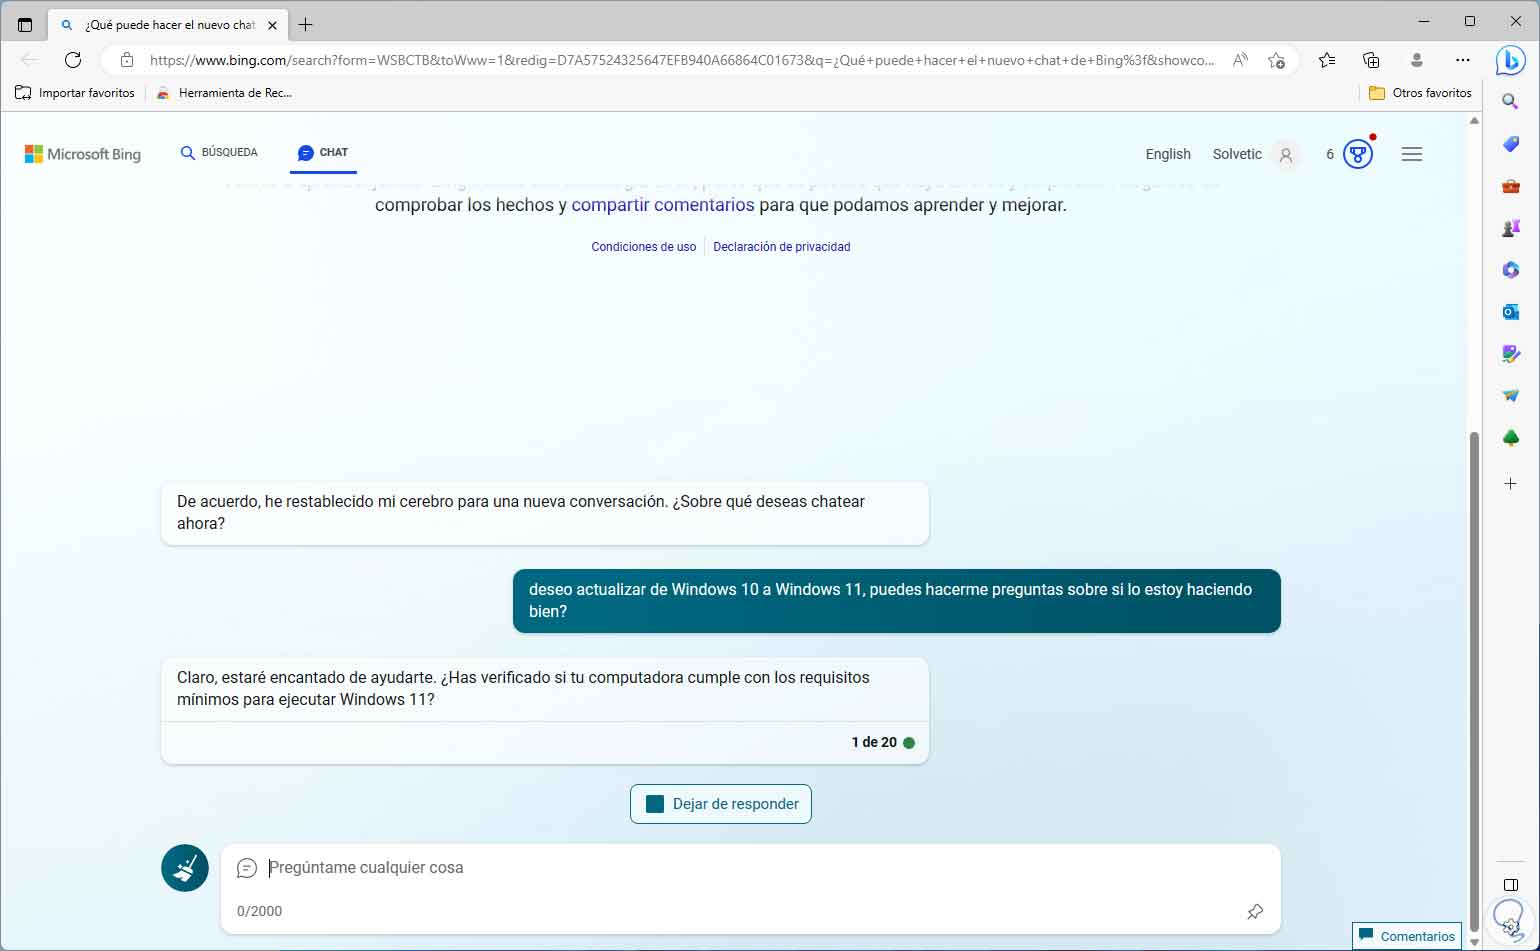Open a new browser tab

tap(306, 25)
